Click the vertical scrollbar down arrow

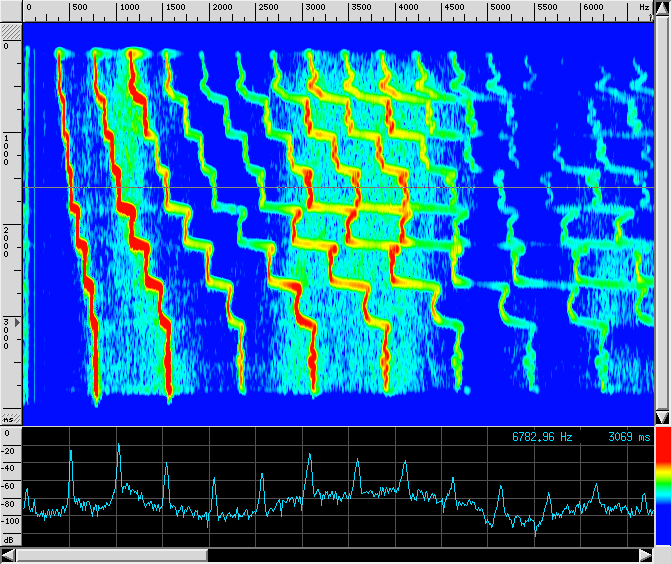[662, 416]
